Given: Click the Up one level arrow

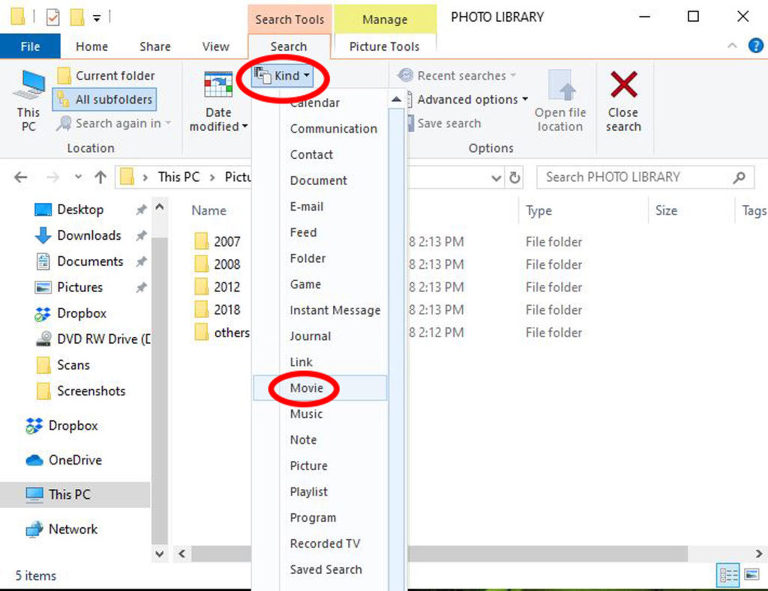Looking at the screenshot, I should (100, 177).
